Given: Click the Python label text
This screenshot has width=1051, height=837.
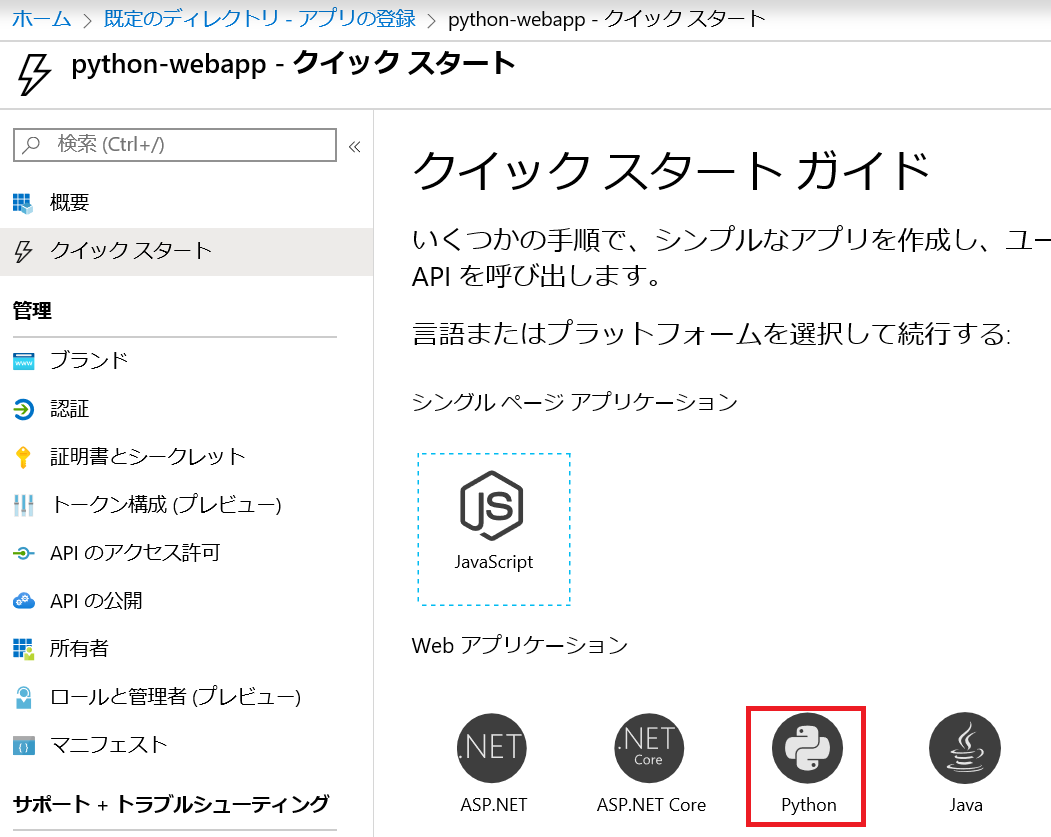Looking at the screenshot, I should pos(808,806).
